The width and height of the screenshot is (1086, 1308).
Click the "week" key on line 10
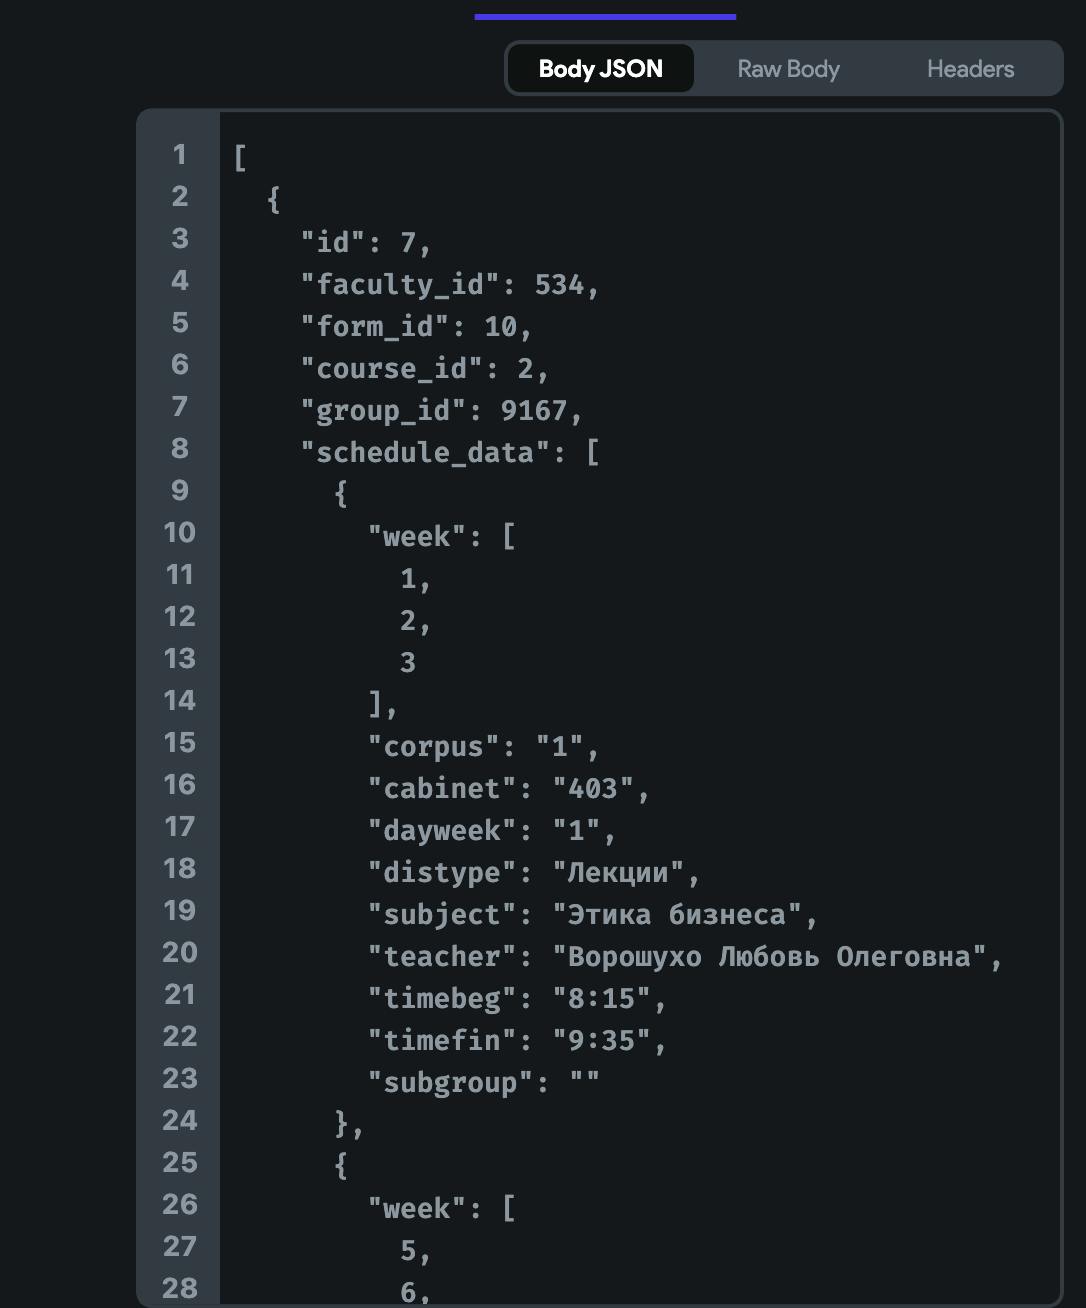coord(418,536)
